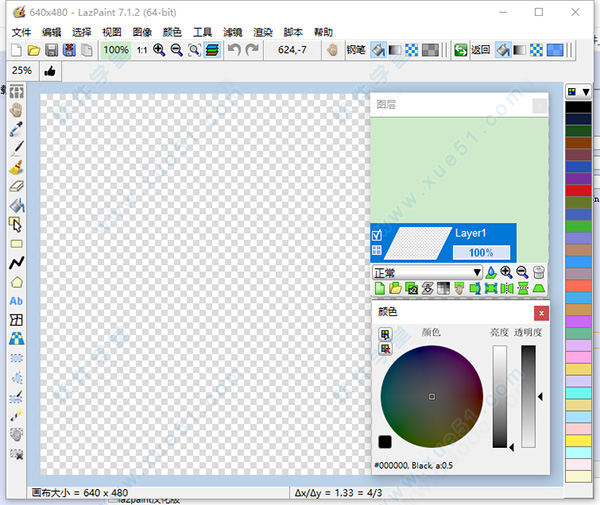The height and width of the screenshot is (505, 600).
Task: Click the Δx/Δy = 1.33 = 4/3 status text
Action: [338, 493]
